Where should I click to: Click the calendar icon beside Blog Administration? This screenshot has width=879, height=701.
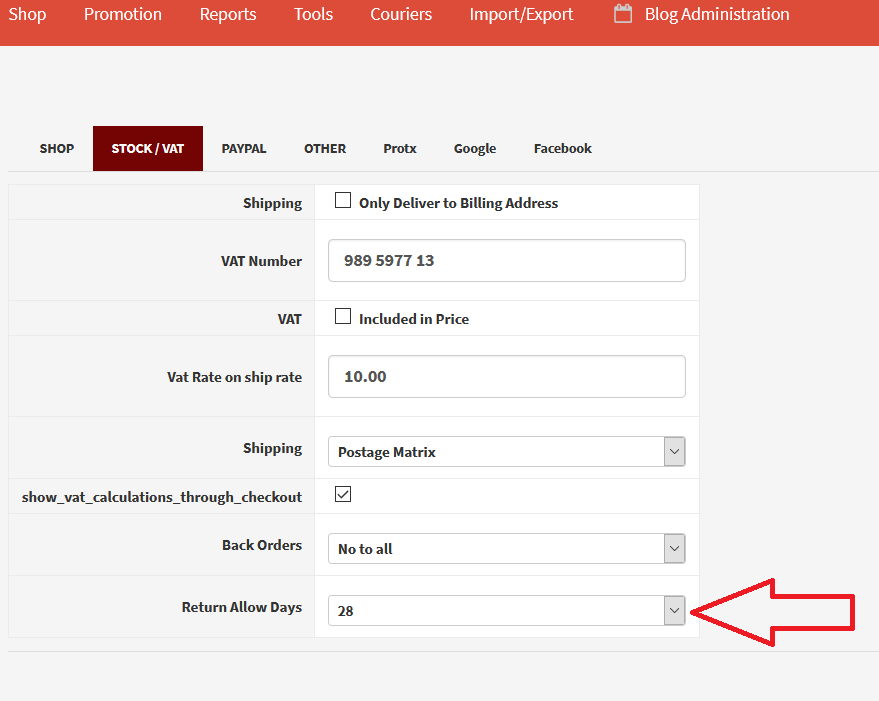(623, 13)
